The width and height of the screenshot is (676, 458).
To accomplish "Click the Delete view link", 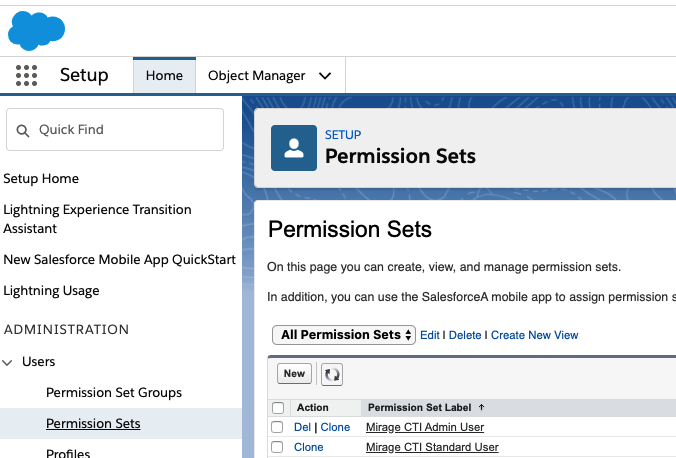I will [465, 335].
